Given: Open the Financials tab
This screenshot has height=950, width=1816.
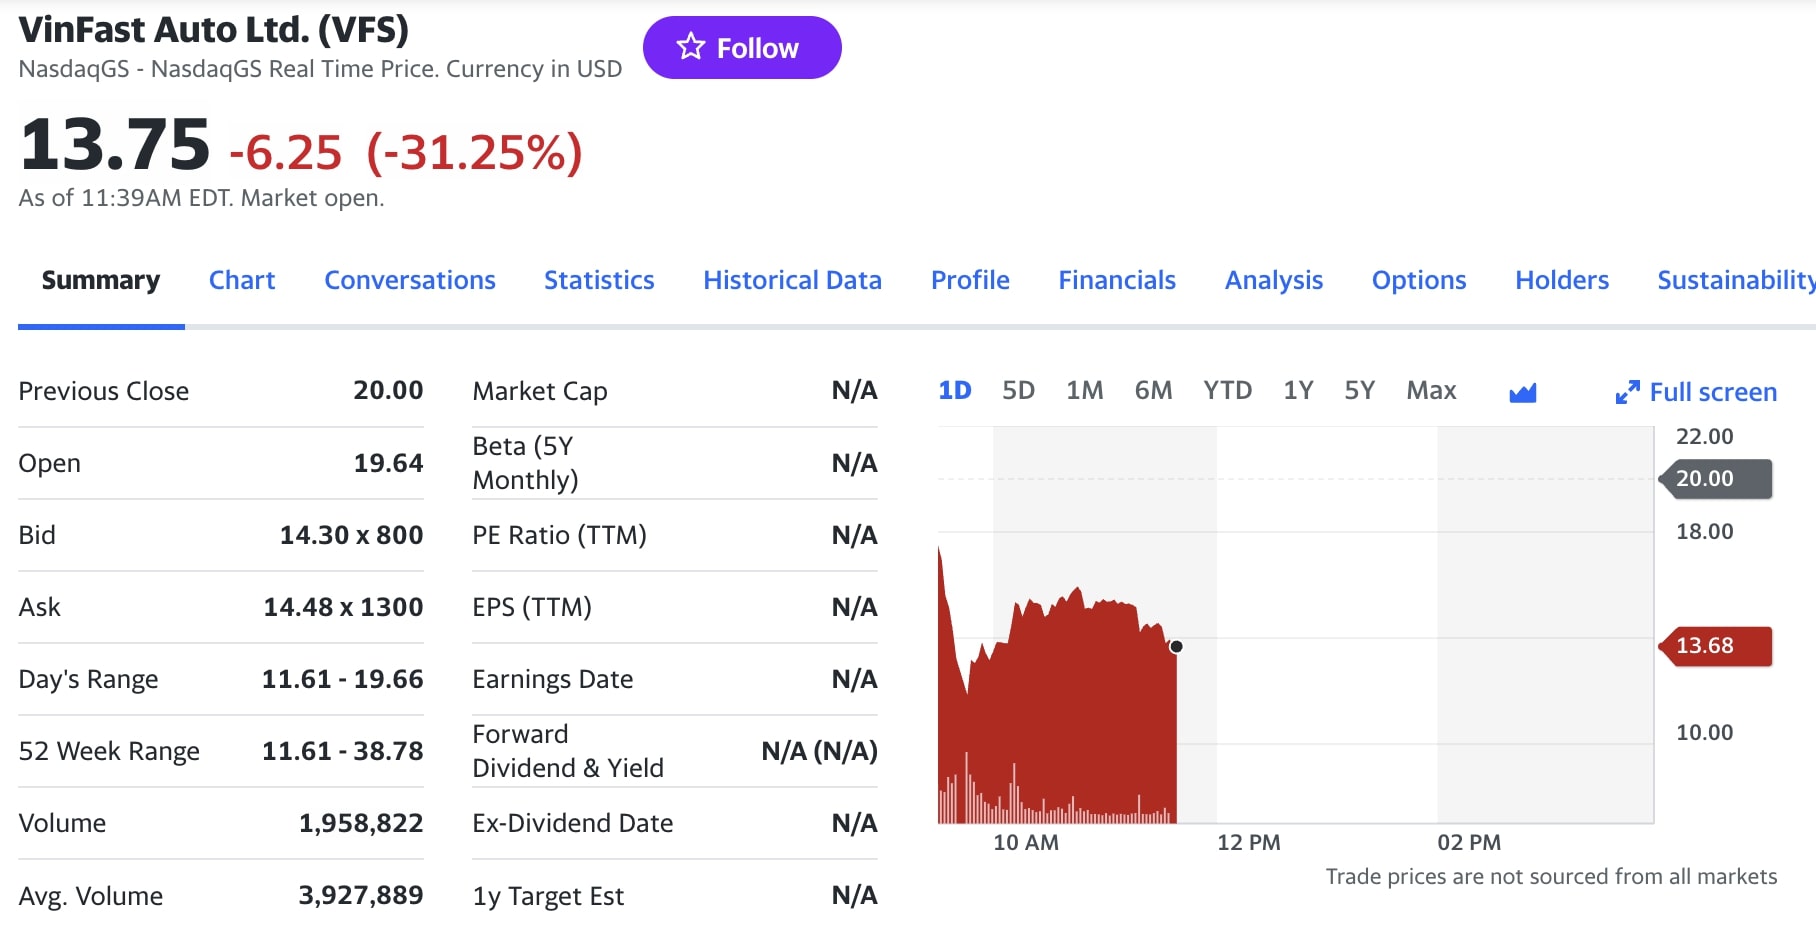Looking at the screenshot, I should [1117, 280].
